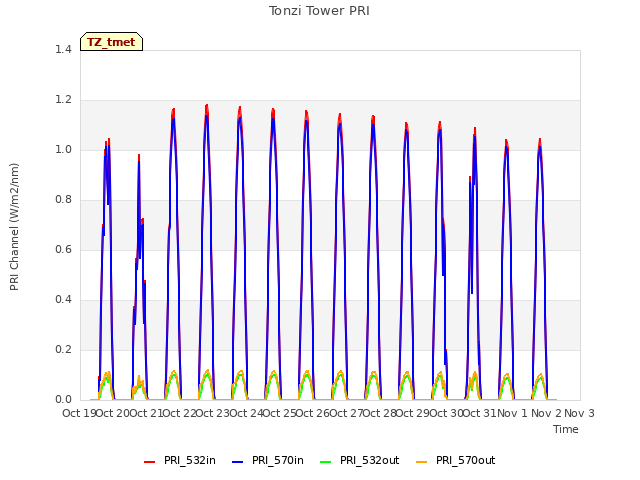Click the green PRI_532out legend swatch
This screenshot has height=480, width=640.
(x=326, y=461)
